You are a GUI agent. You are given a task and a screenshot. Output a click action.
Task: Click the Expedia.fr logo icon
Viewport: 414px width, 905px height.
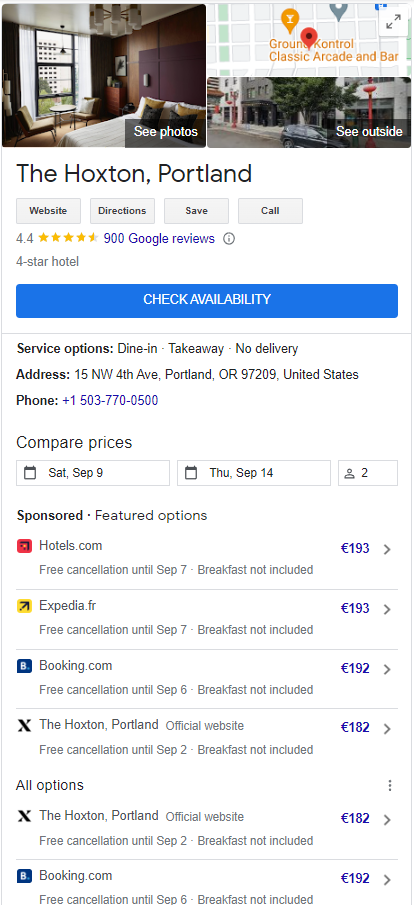pyautogui.click(x=24, y=606)
